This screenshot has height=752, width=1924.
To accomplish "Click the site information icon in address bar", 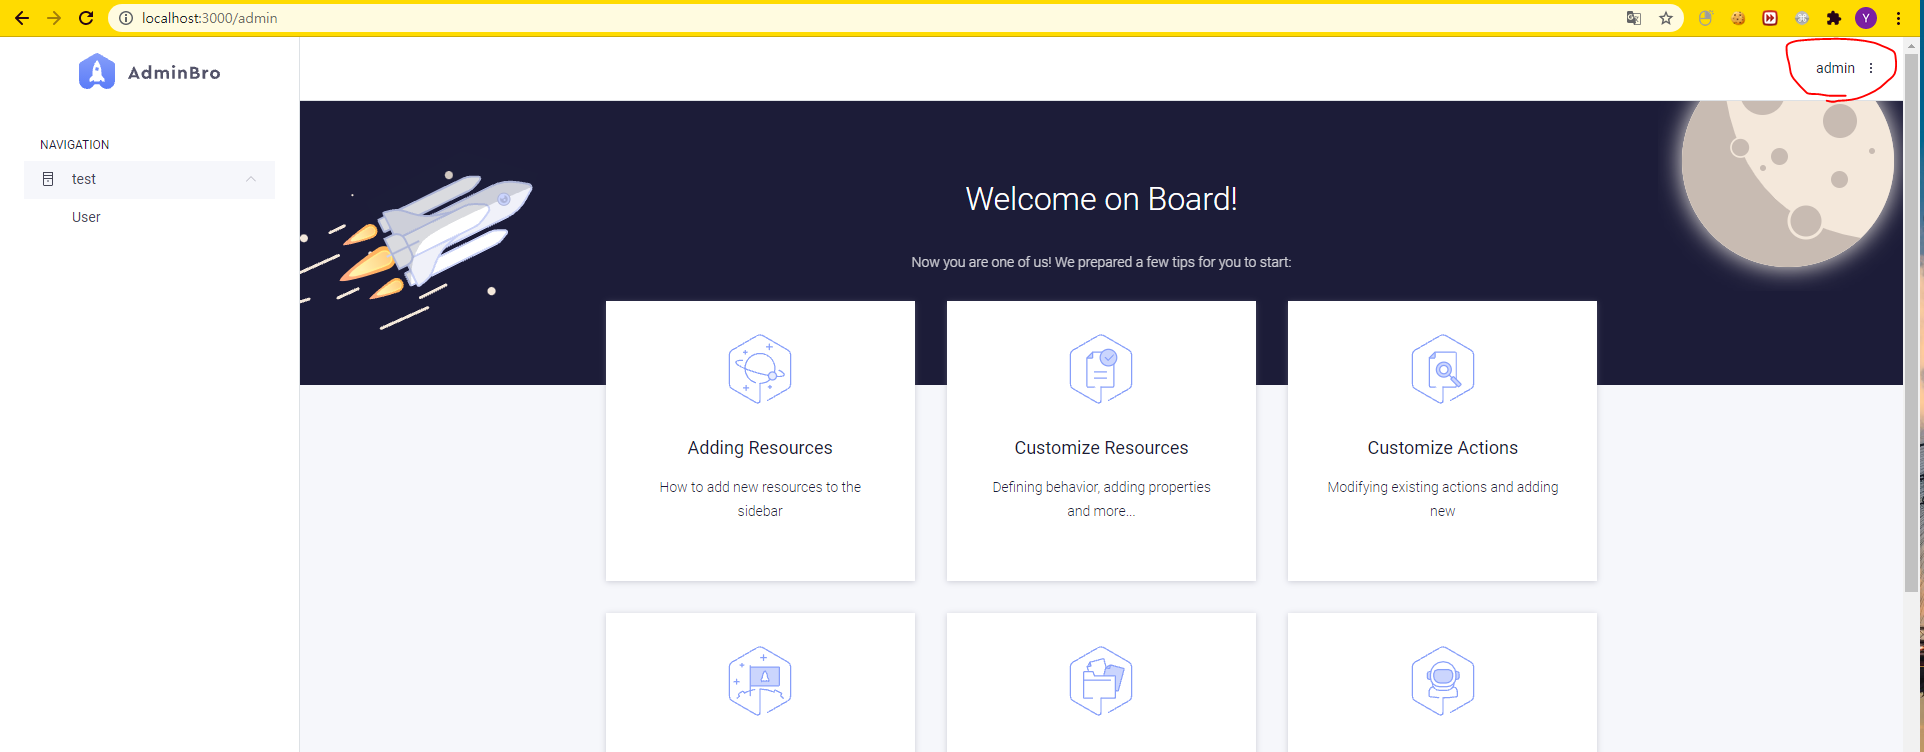I will pyautogui.click(x=126, y=18).
